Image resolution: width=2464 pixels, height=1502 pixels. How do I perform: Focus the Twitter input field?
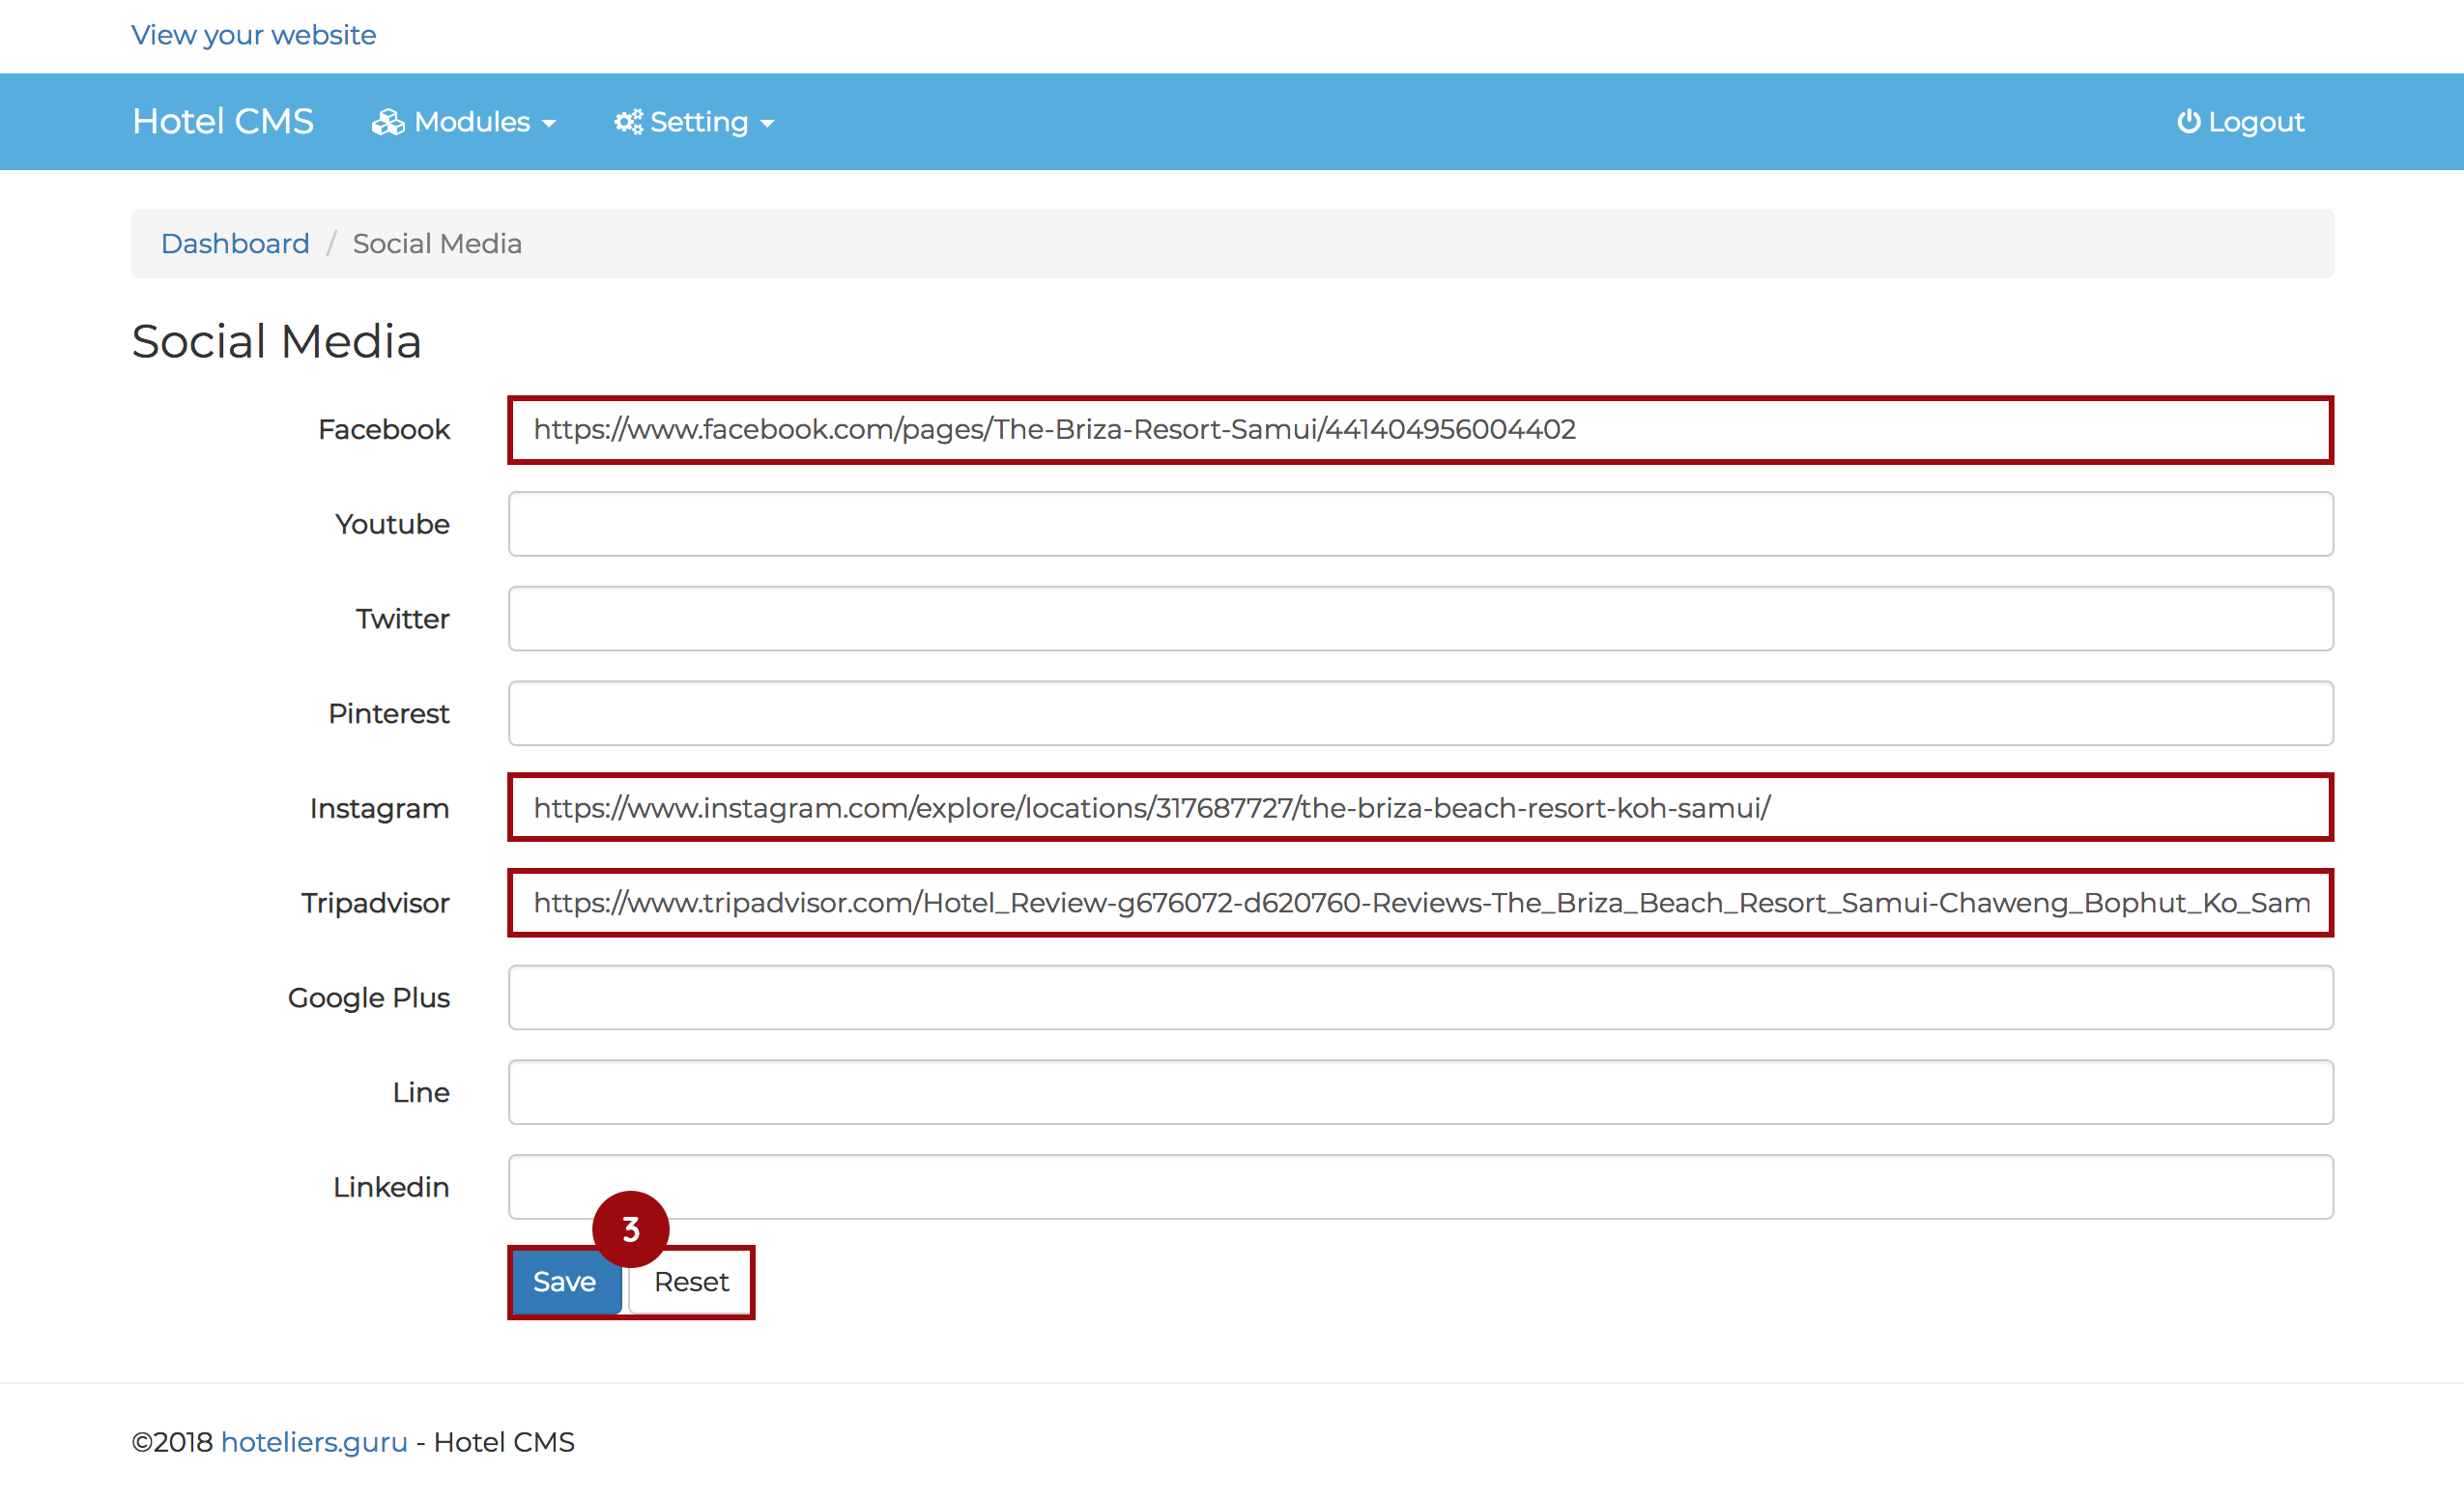[x=1420, y=618]
